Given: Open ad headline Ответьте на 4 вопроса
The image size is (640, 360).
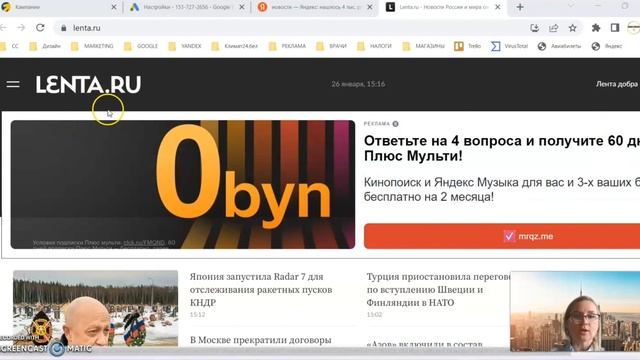Looking at the screenshot, I should (x=502, y=148).
